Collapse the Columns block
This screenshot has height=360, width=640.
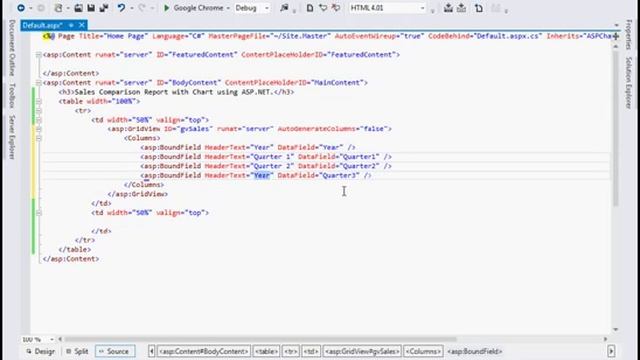pyautogui.click(x=38, y=139)
